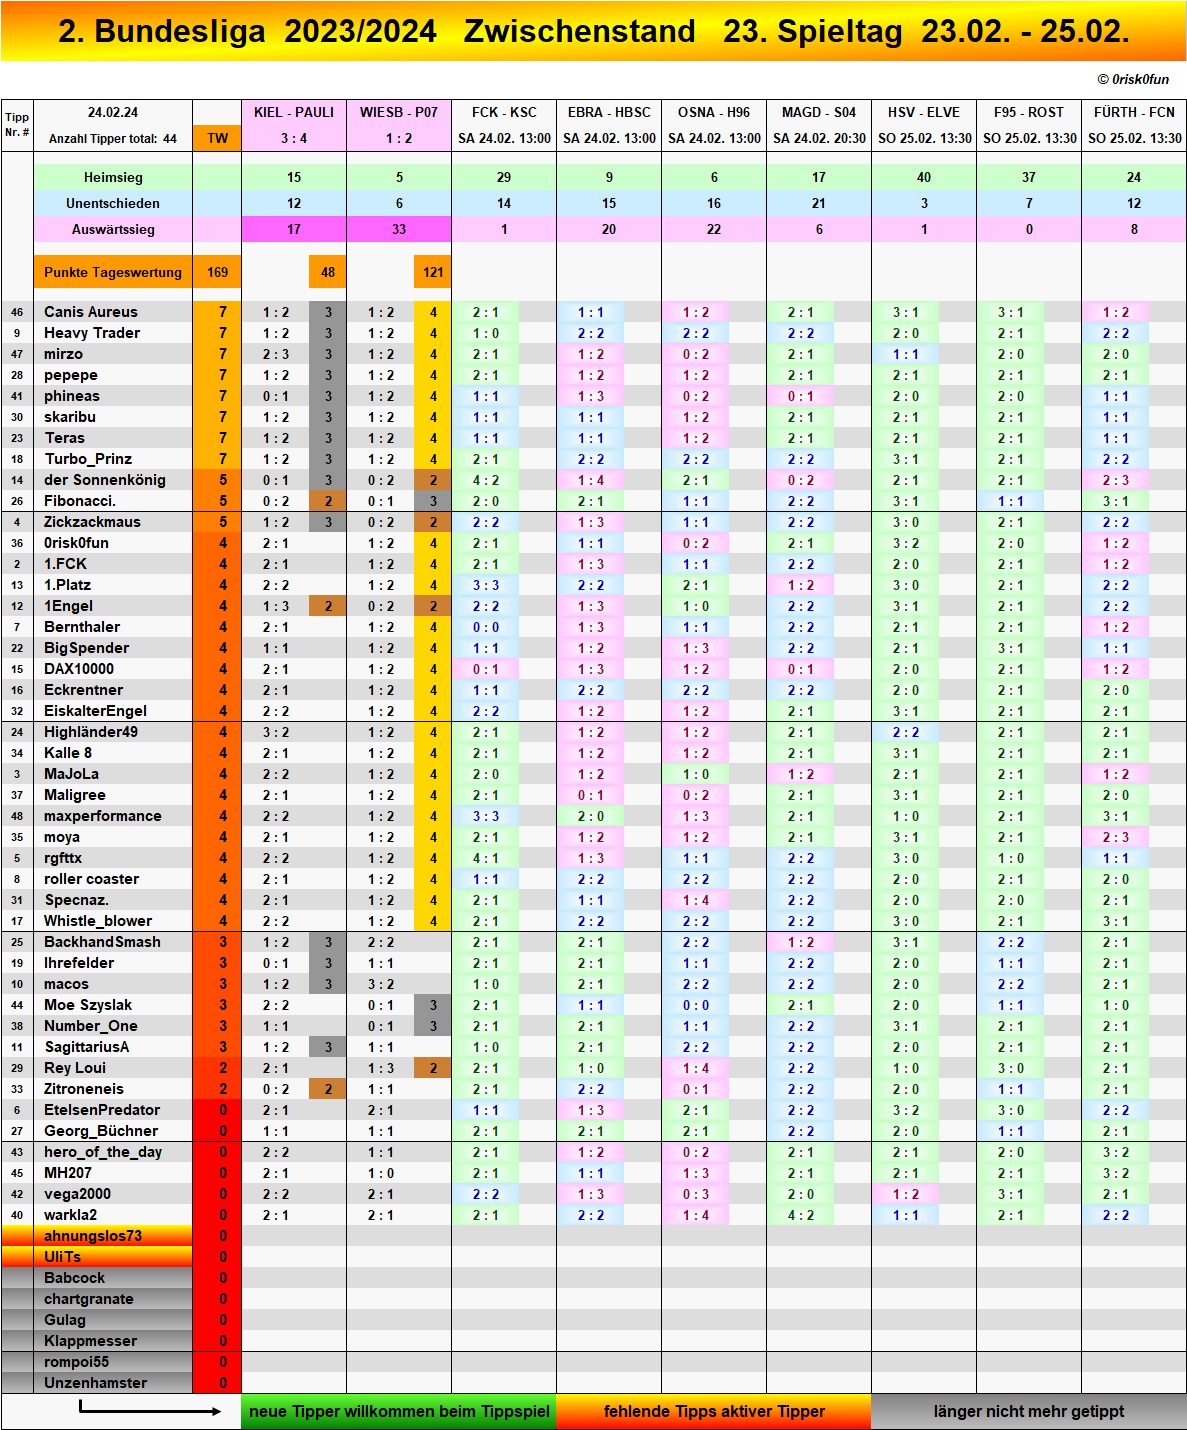Select tipper name 1.FCK

tap(65, 564)
